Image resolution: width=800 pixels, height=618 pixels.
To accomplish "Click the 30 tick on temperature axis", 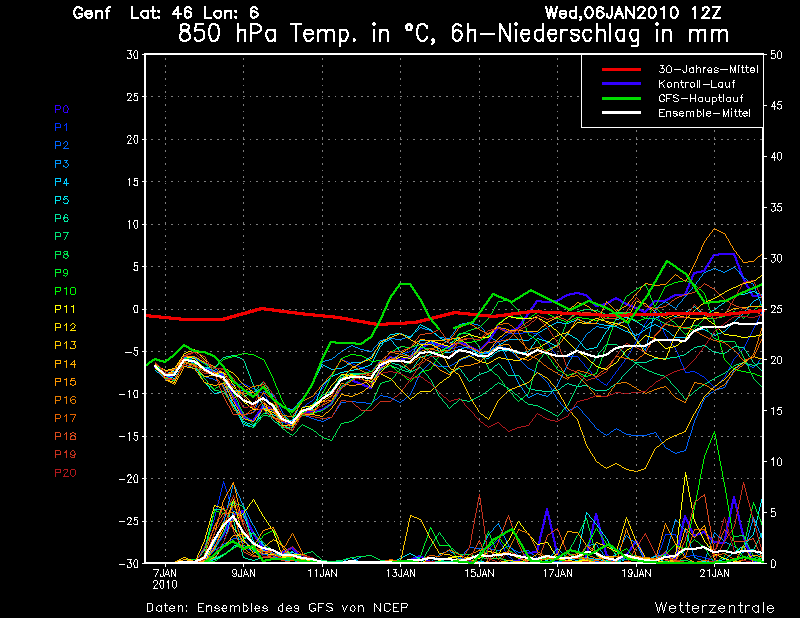I will click(x=133, y=55).
